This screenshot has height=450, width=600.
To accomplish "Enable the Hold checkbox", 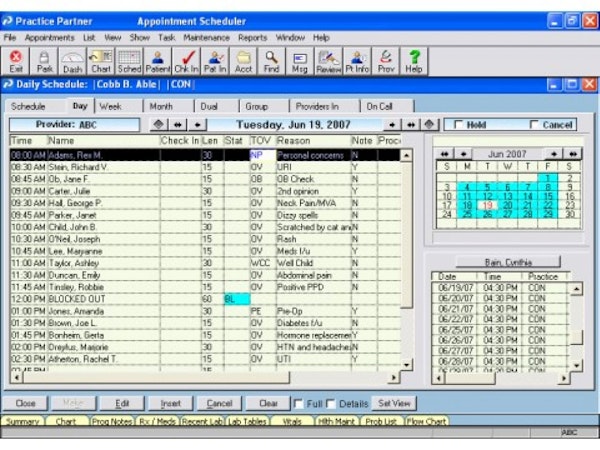I will click(x=458, y=124).
